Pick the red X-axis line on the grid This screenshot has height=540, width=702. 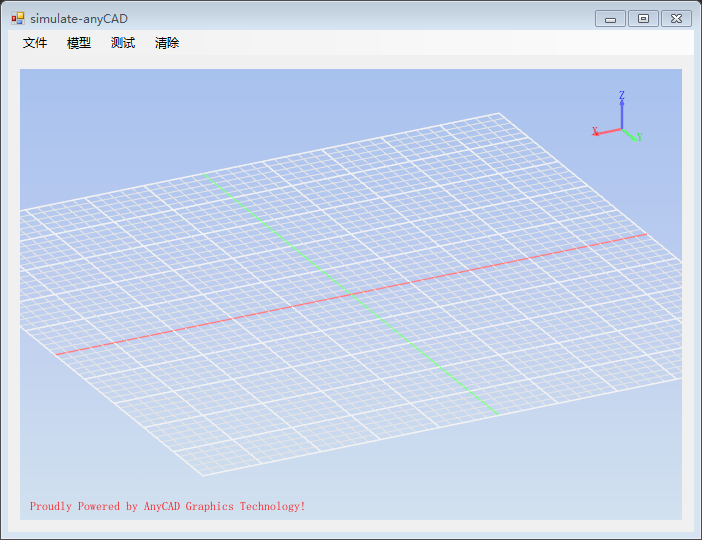(200, 324)
